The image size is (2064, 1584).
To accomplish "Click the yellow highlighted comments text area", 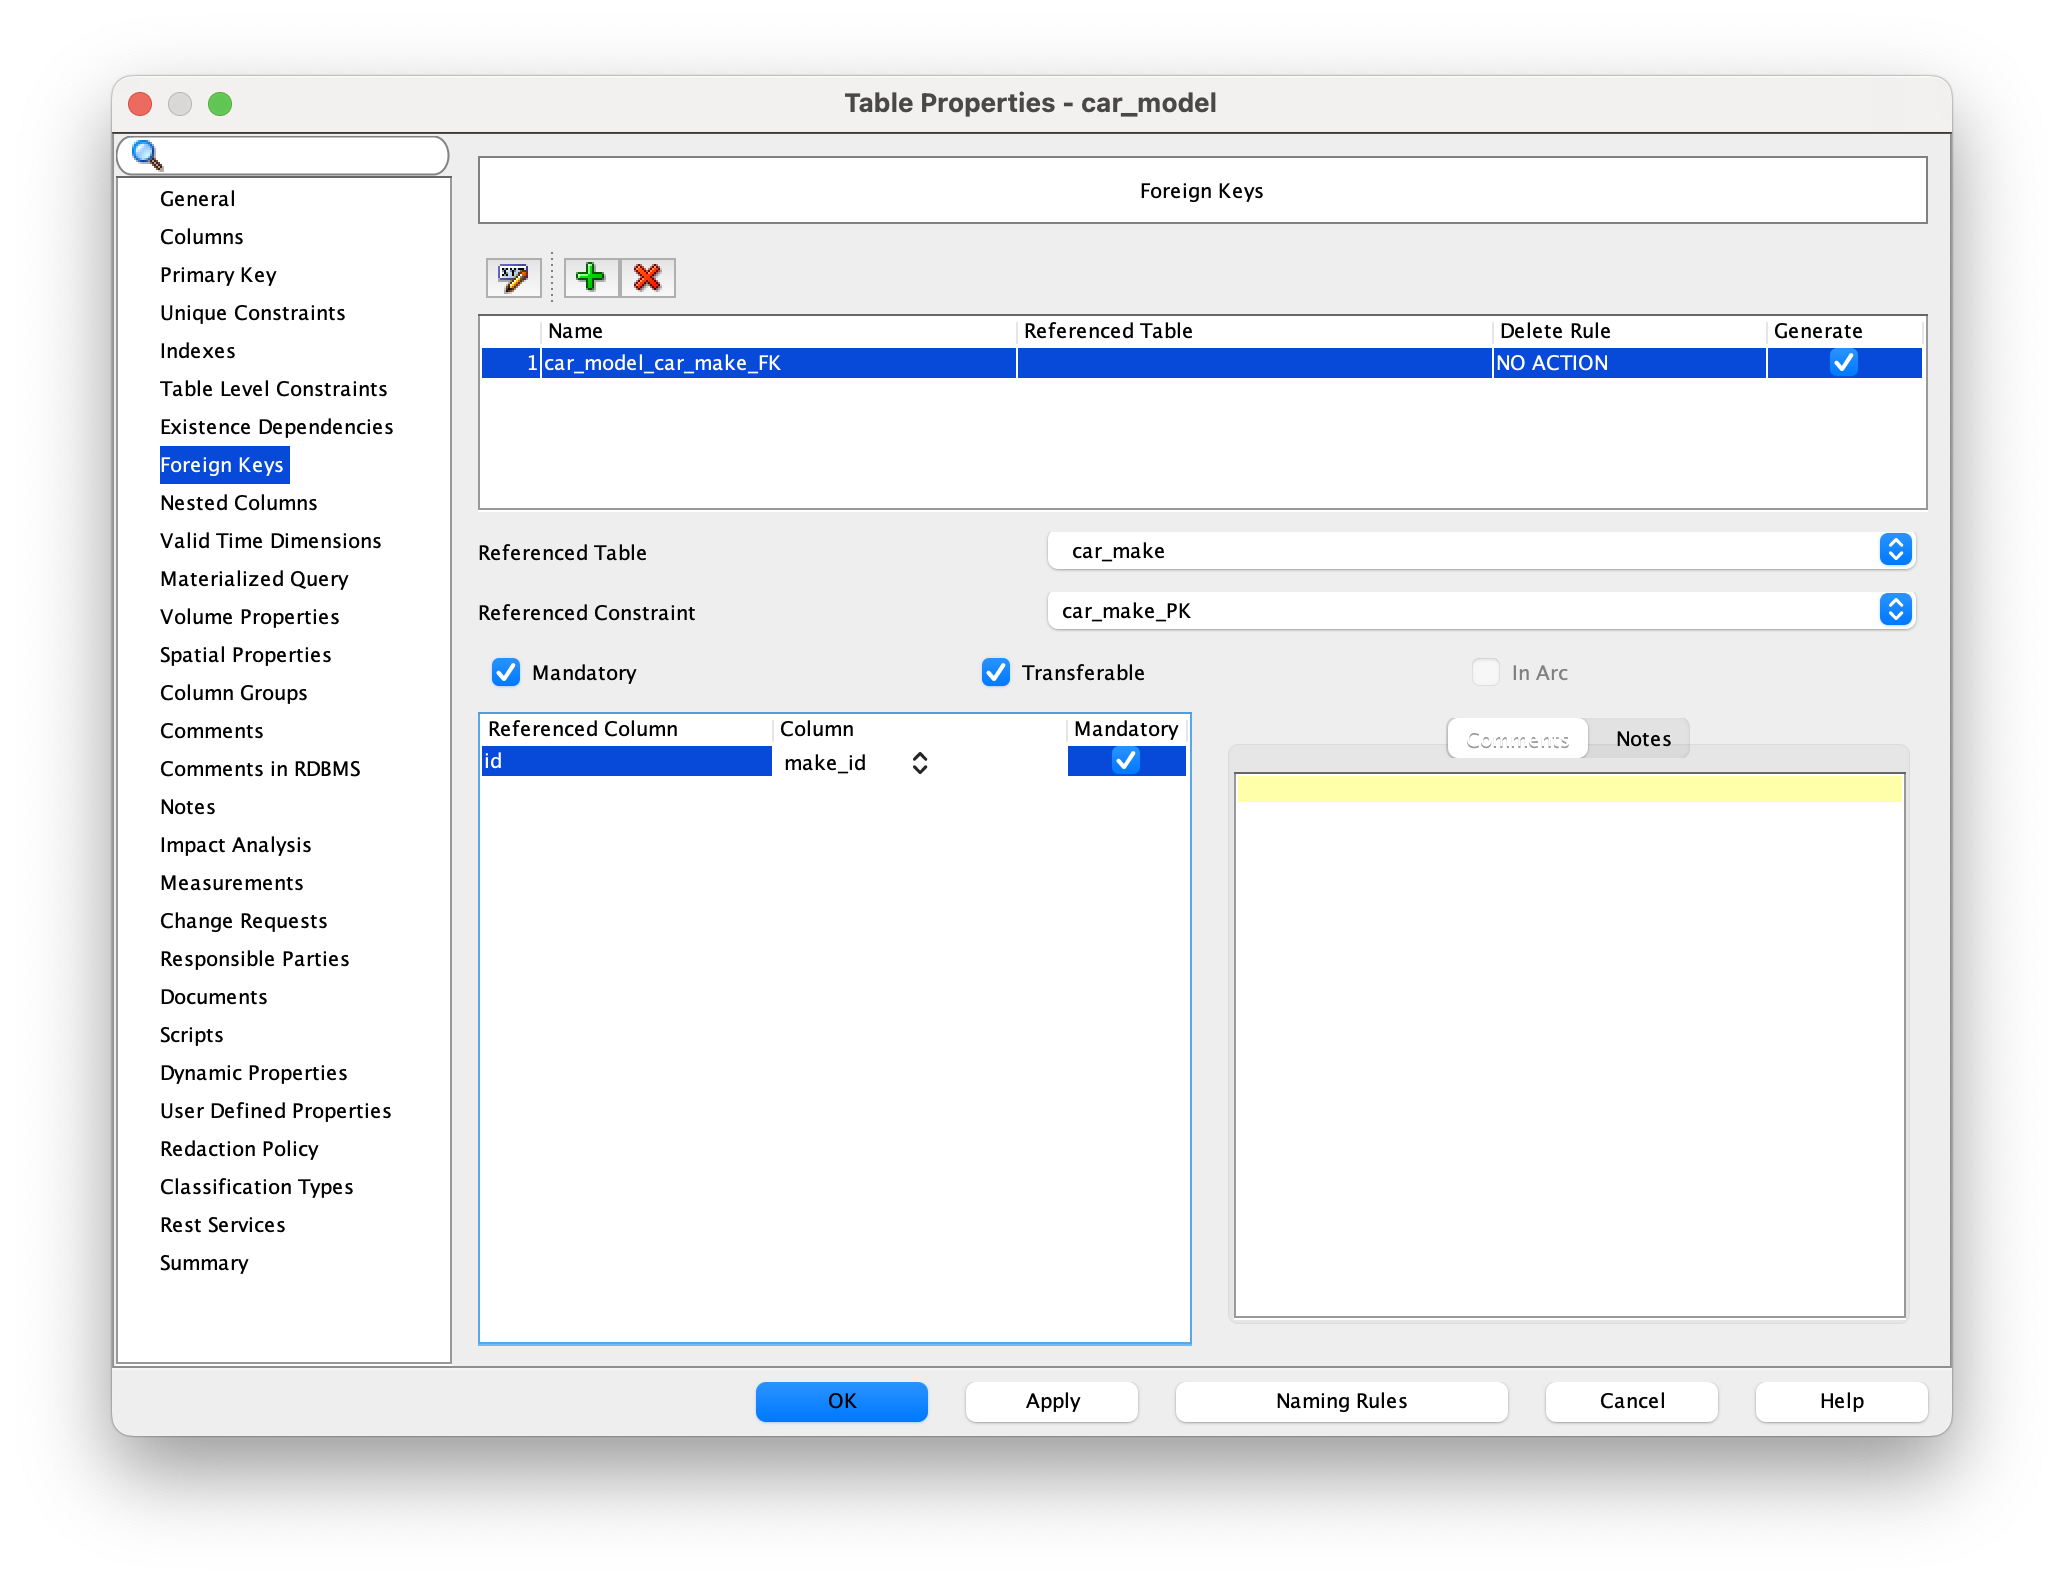I will tap(1568, 789).
